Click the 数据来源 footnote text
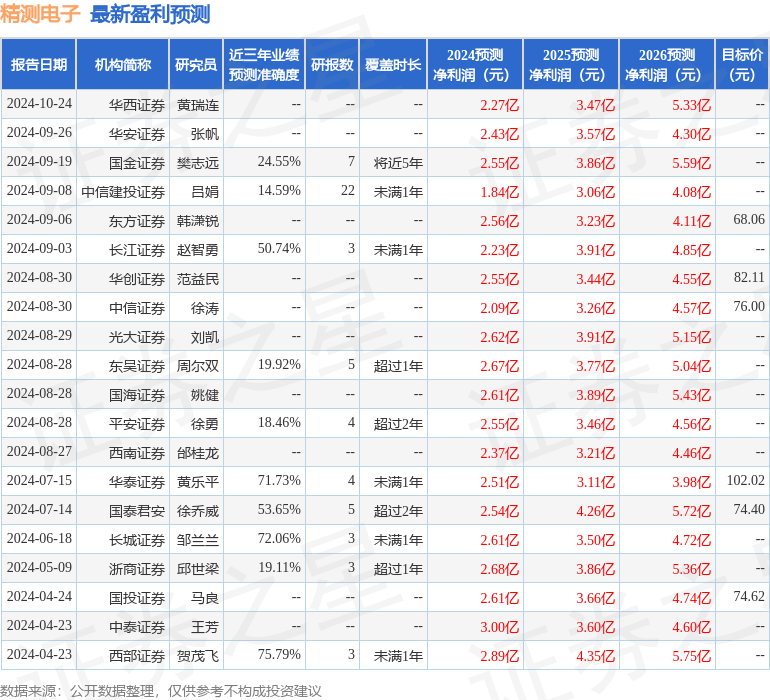 (161, 691)
